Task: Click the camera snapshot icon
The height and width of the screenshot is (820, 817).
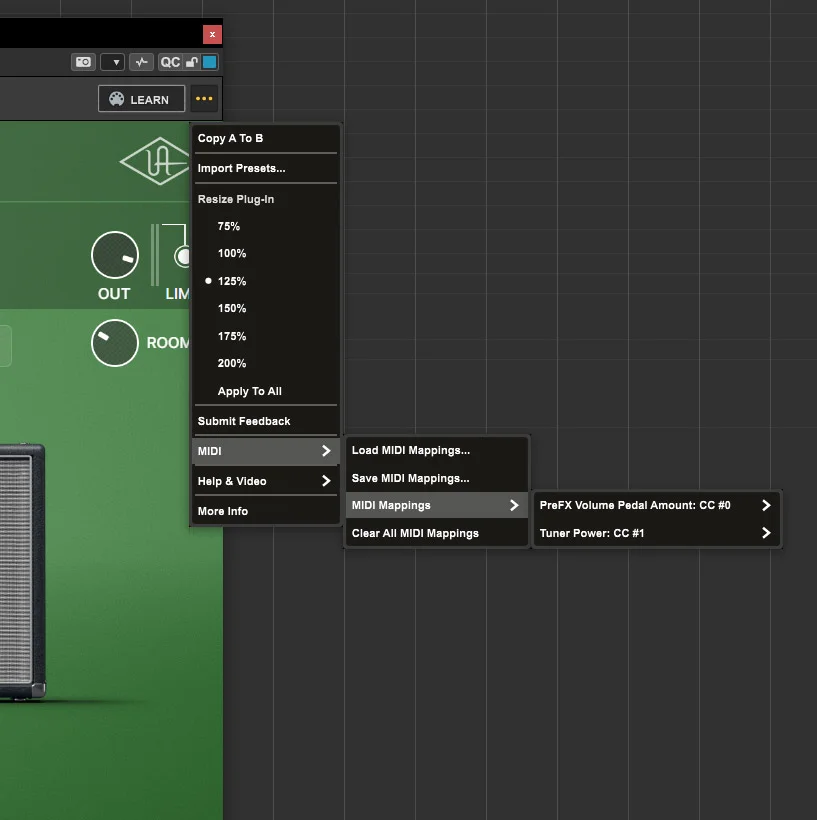Action: pos(83,62)
